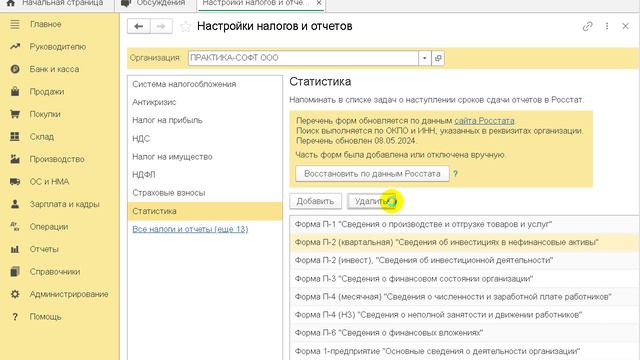Click the Склад grid icon

pos(15,136)
